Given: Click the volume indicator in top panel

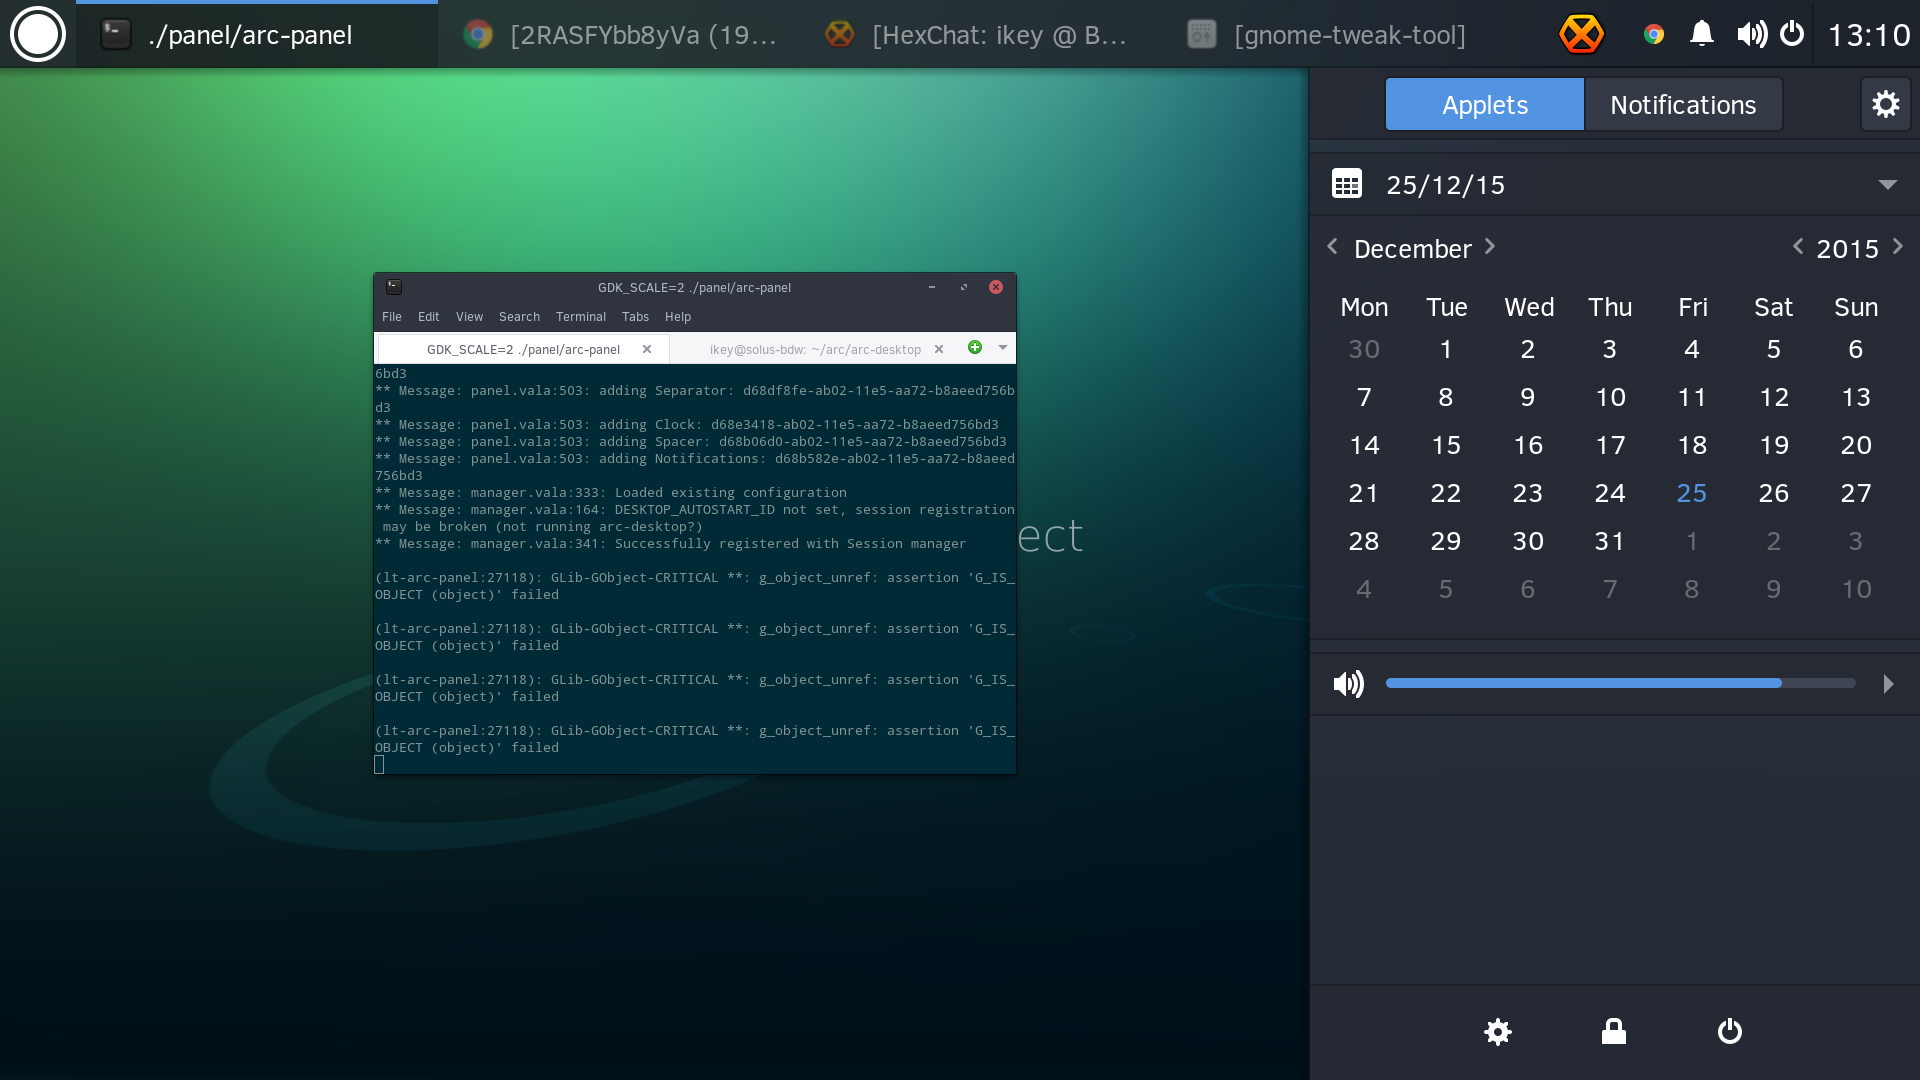Looking at the screenshot, I should 1751,35.
